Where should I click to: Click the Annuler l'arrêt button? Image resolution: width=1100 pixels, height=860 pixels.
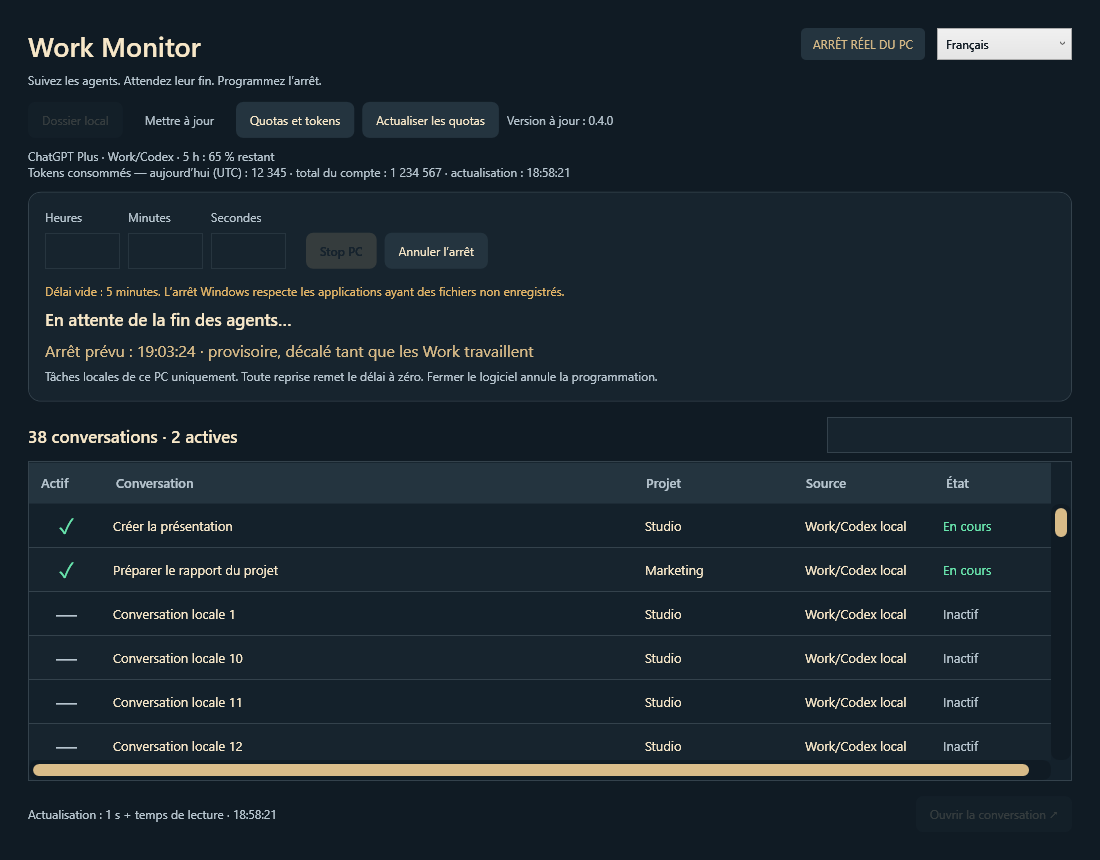[436, 251]
